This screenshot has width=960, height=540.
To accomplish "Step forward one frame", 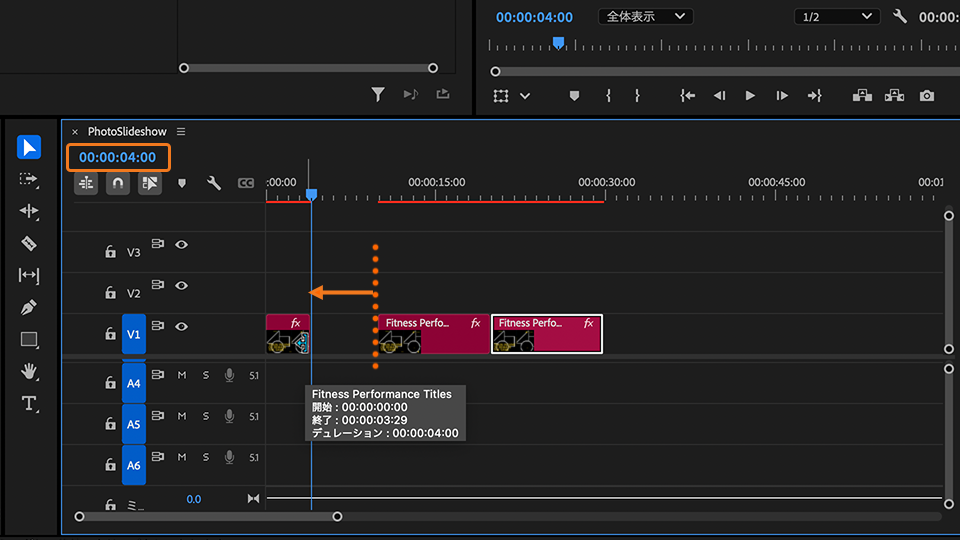I will click(782, 96).
